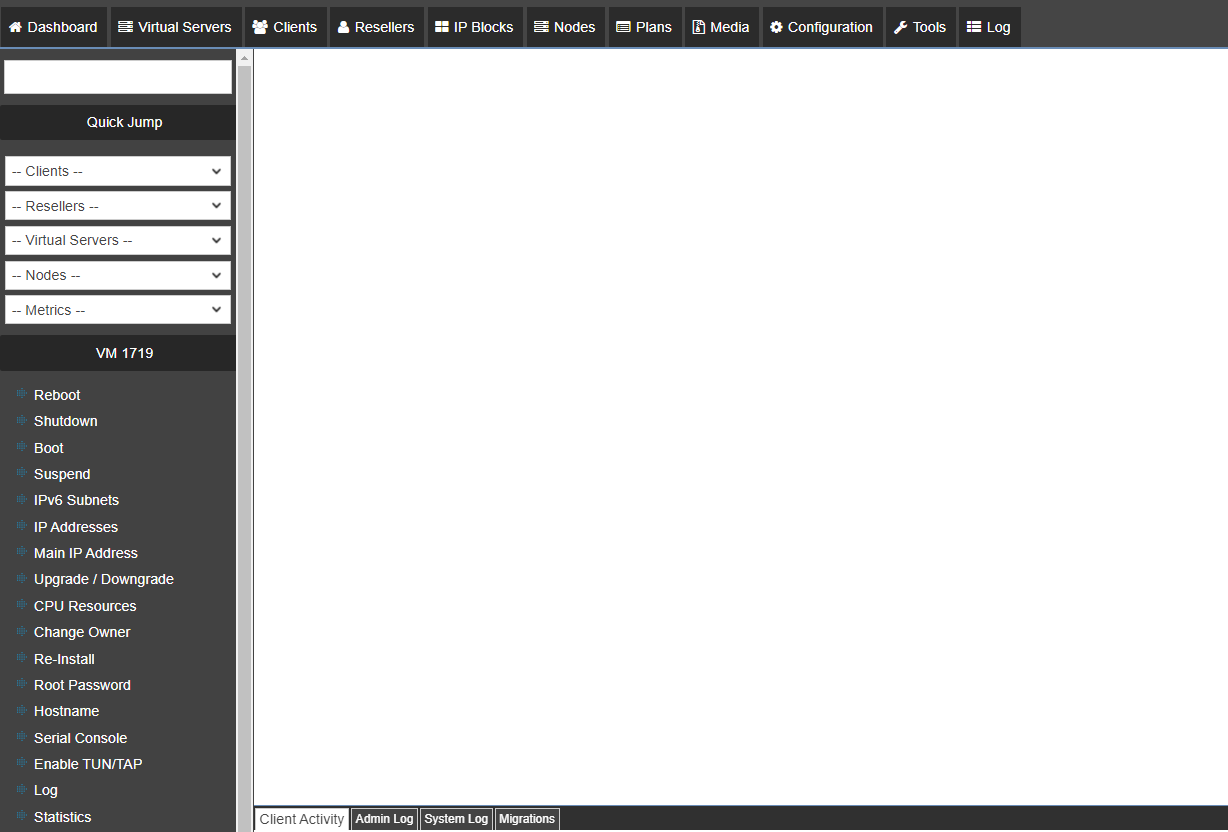Click the Log list icon in the top bar
Image resolution: width=1228 pixels, height=832 pixels.
(x=974, y=27)
